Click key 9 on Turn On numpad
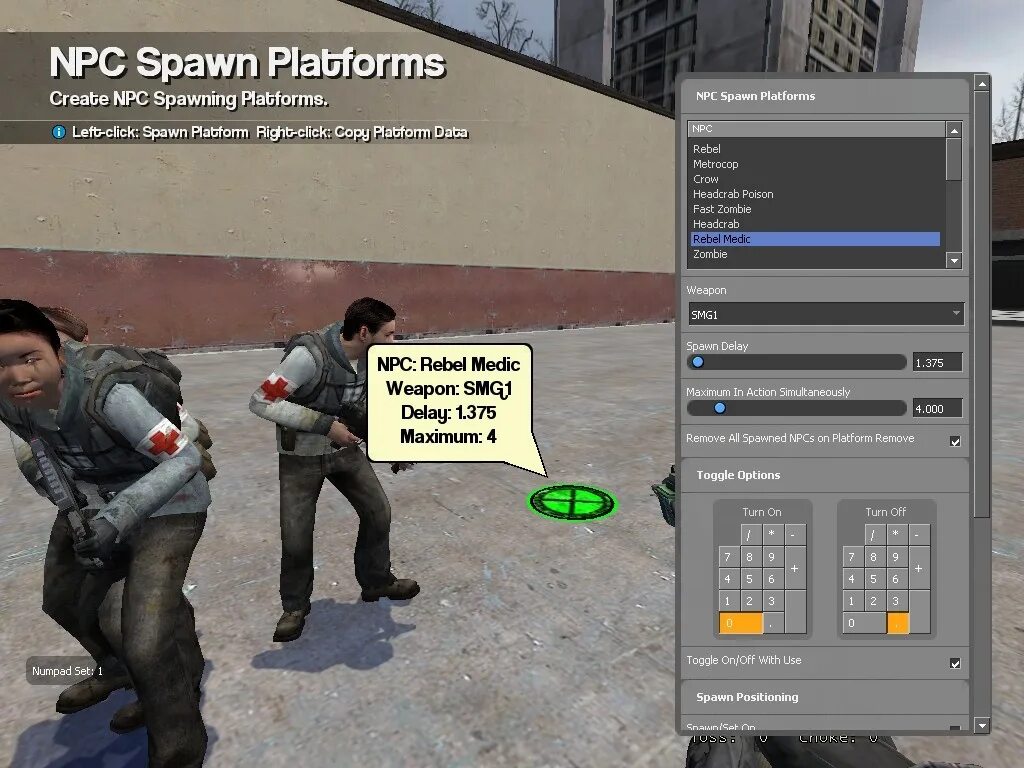This screenshot has width=1024, height=768. (x=773, y=557)
